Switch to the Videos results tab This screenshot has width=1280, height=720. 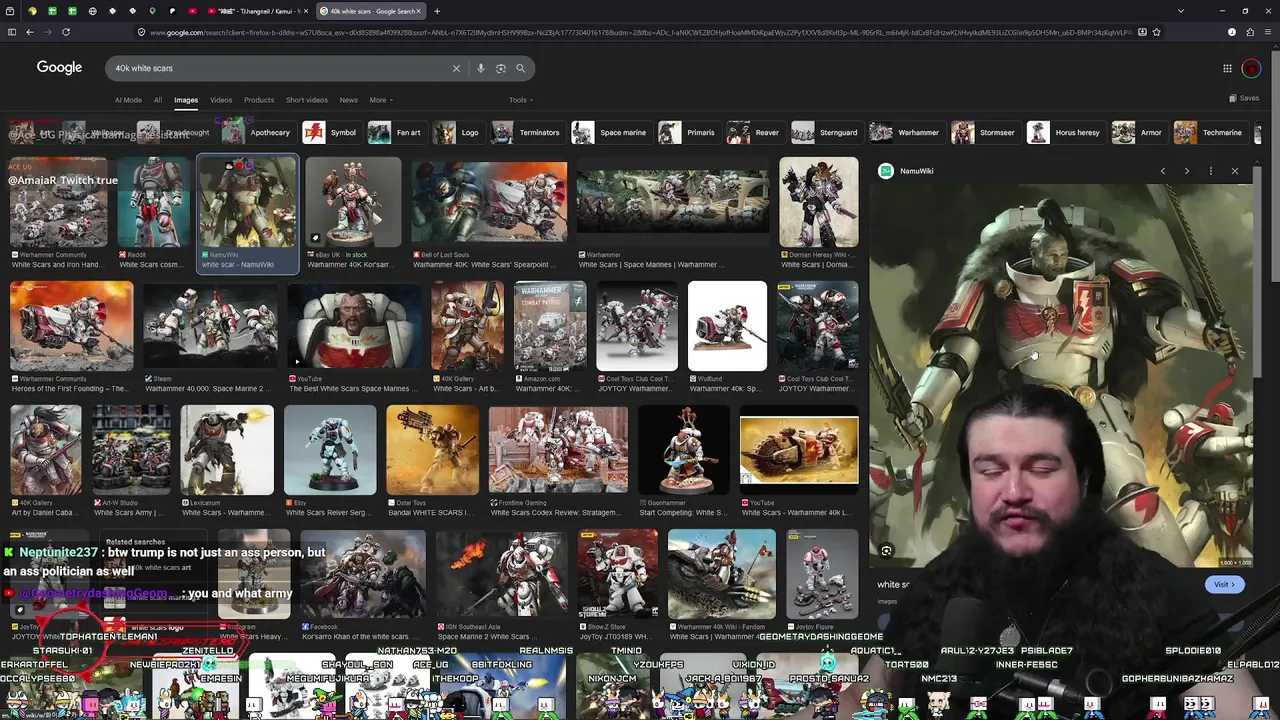[x=221, y=100]
